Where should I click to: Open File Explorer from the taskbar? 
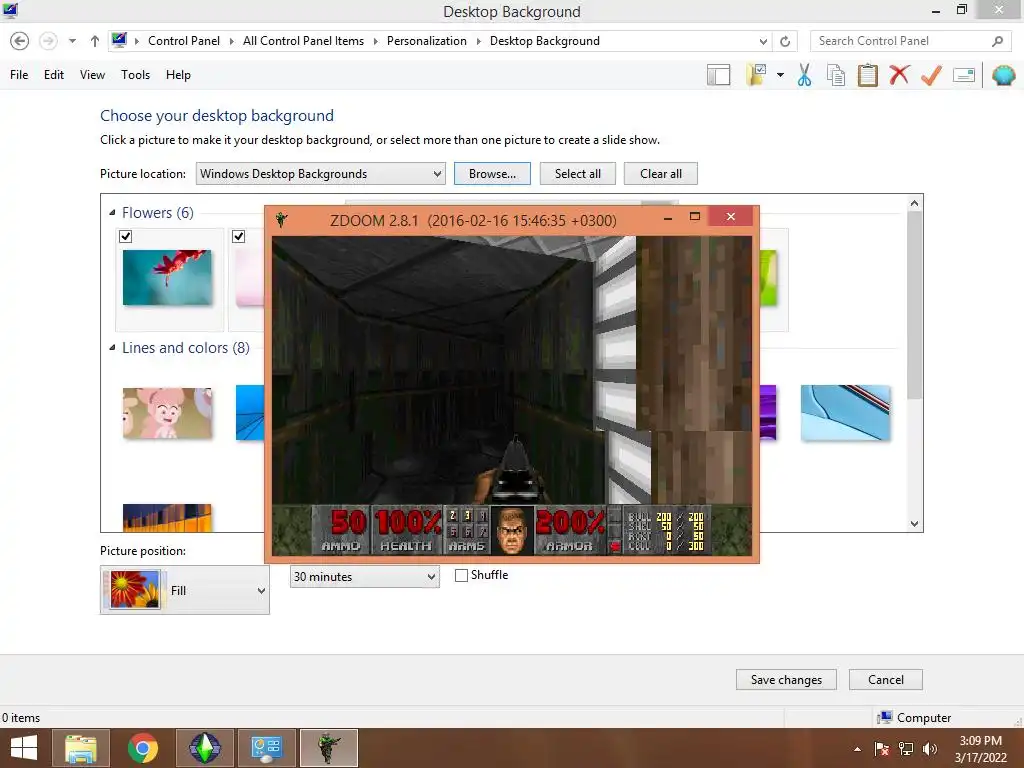(x=81, y=748)
